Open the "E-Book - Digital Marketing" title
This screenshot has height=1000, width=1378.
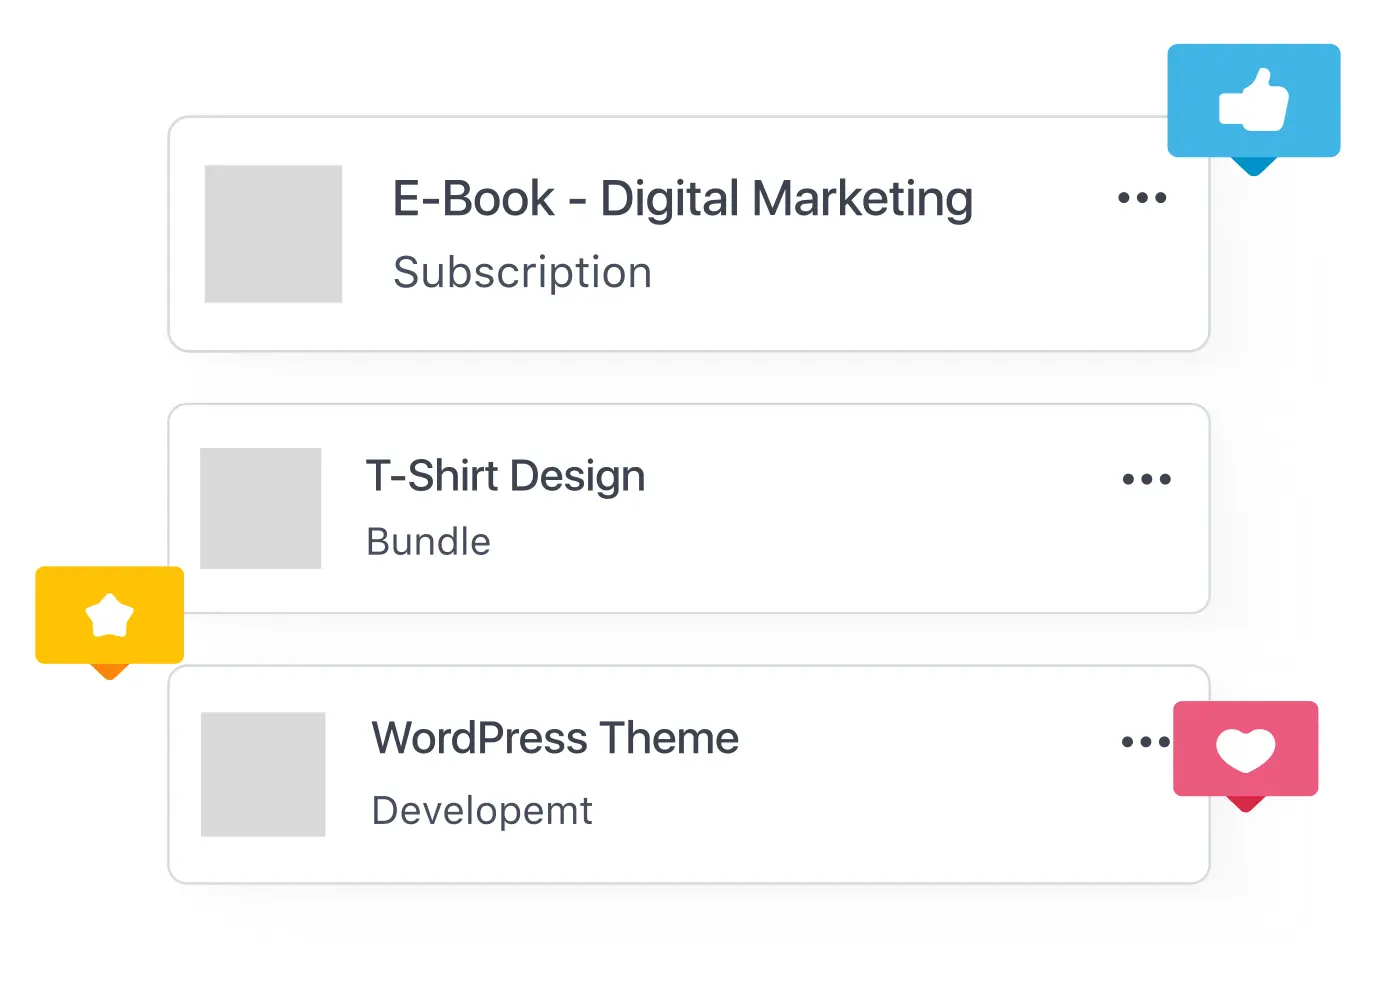[x=682, y=199]
